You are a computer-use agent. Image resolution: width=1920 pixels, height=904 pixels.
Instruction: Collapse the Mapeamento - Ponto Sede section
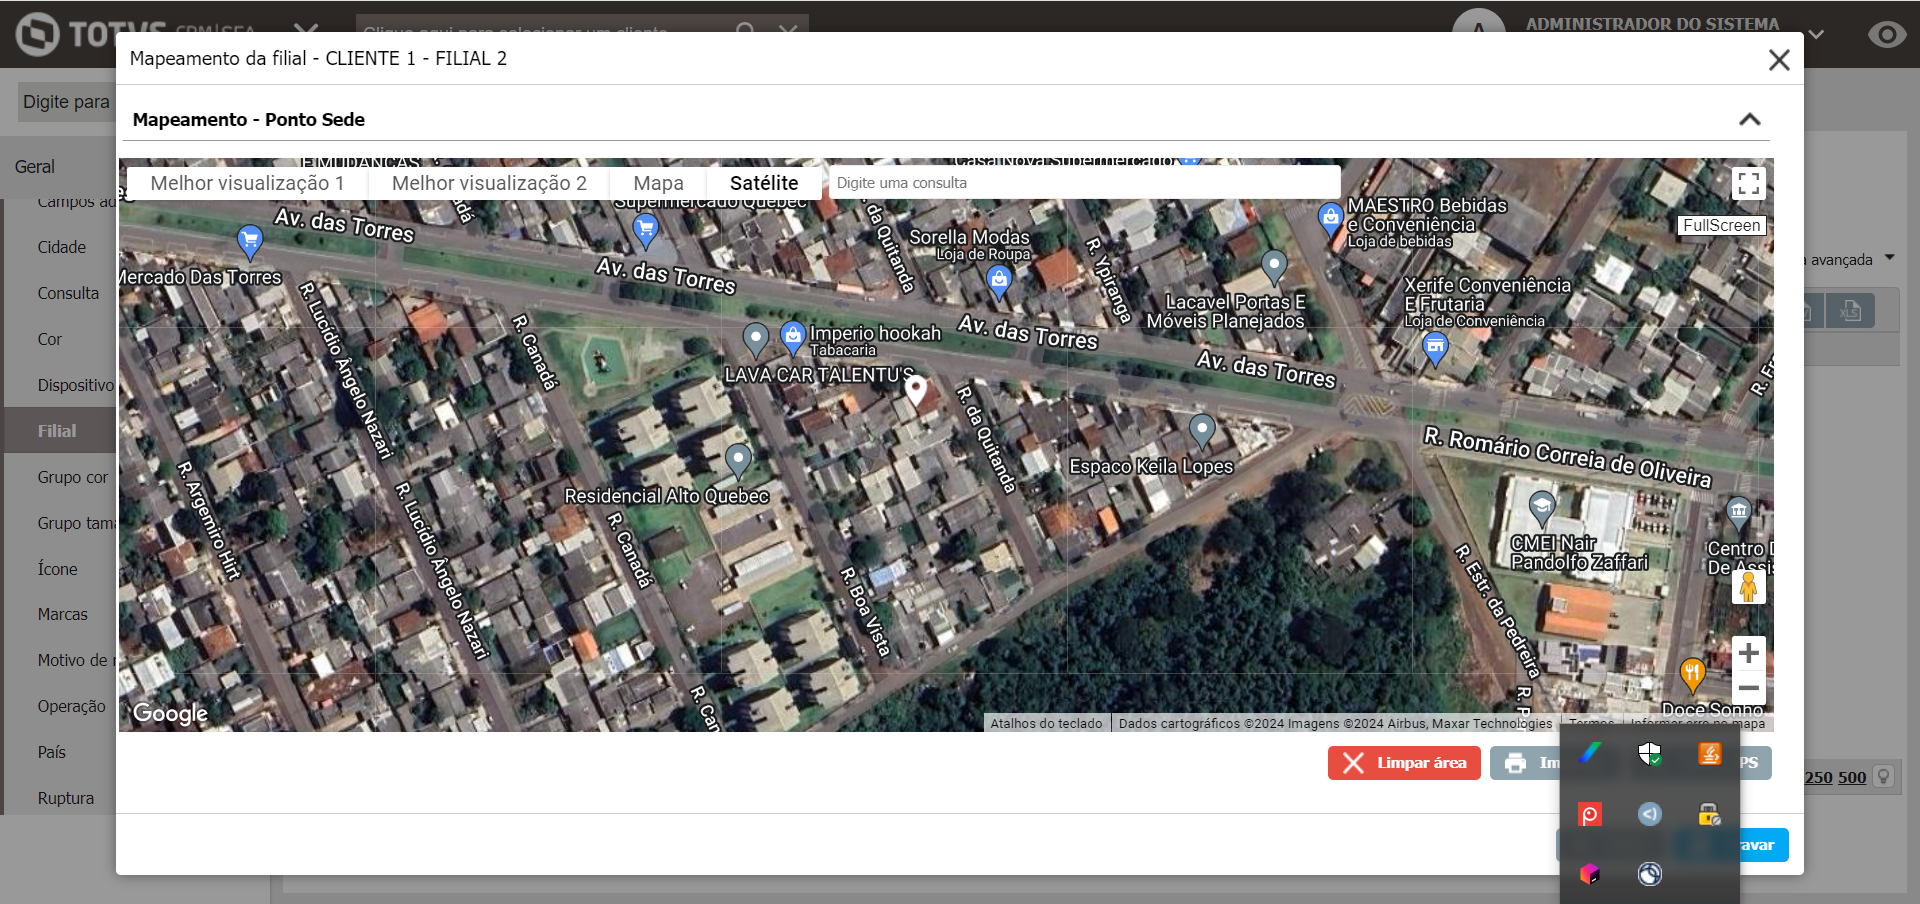tap(1749, 119)
